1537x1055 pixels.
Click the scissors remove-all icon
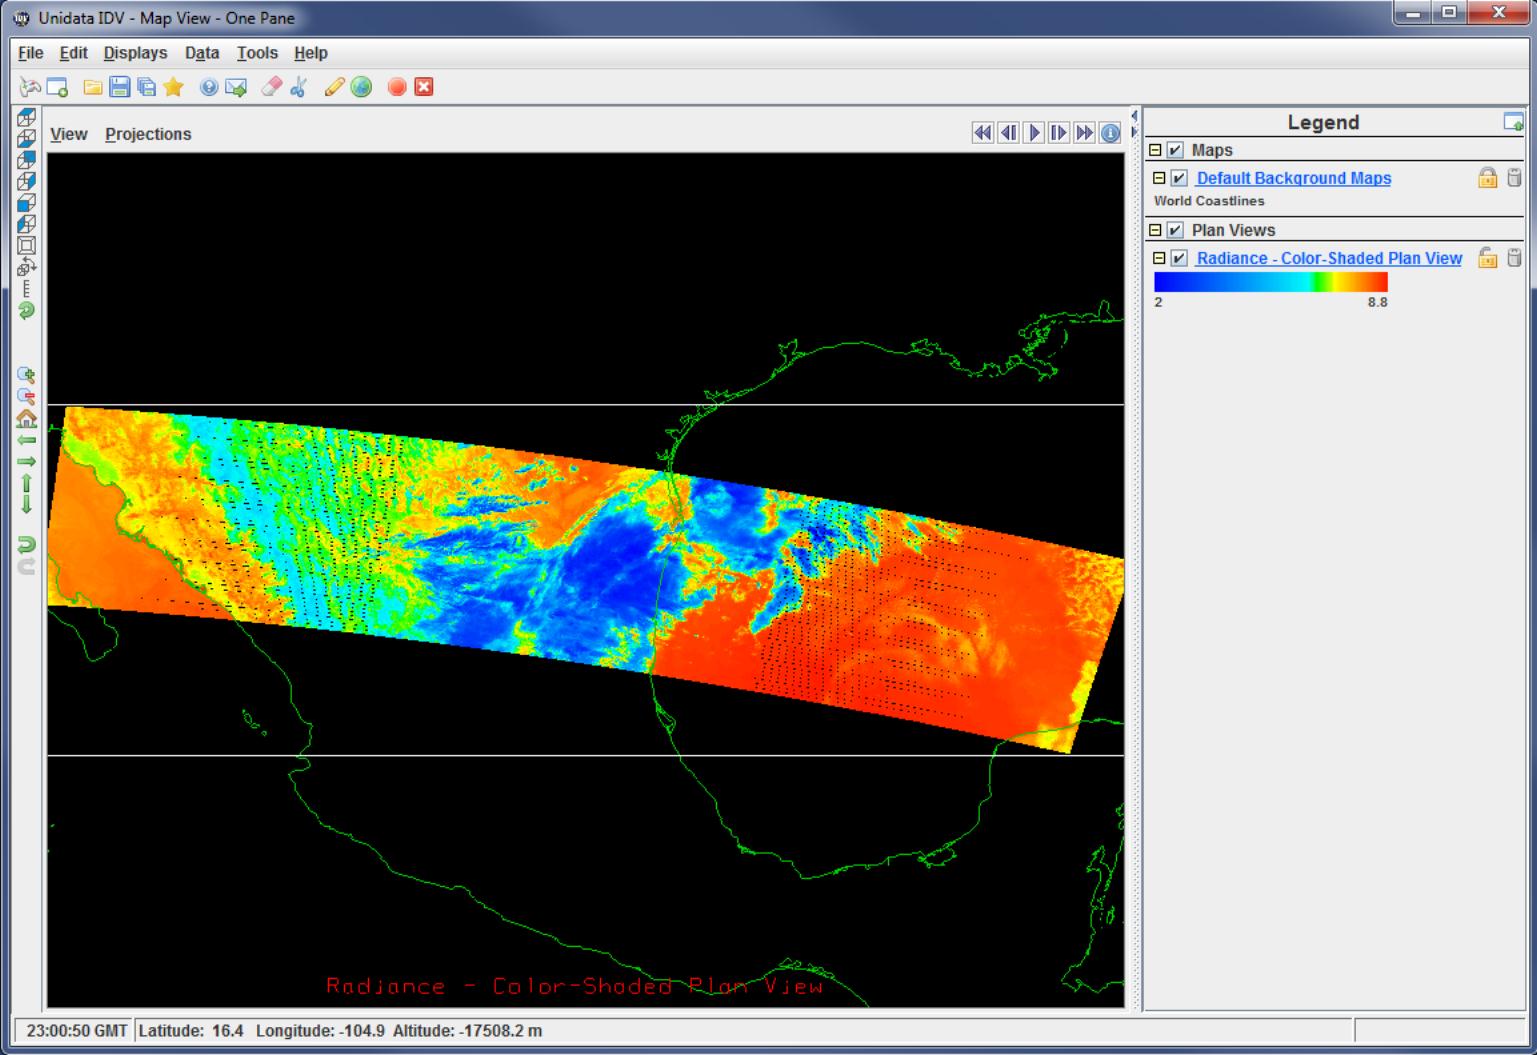click(298, 87)
